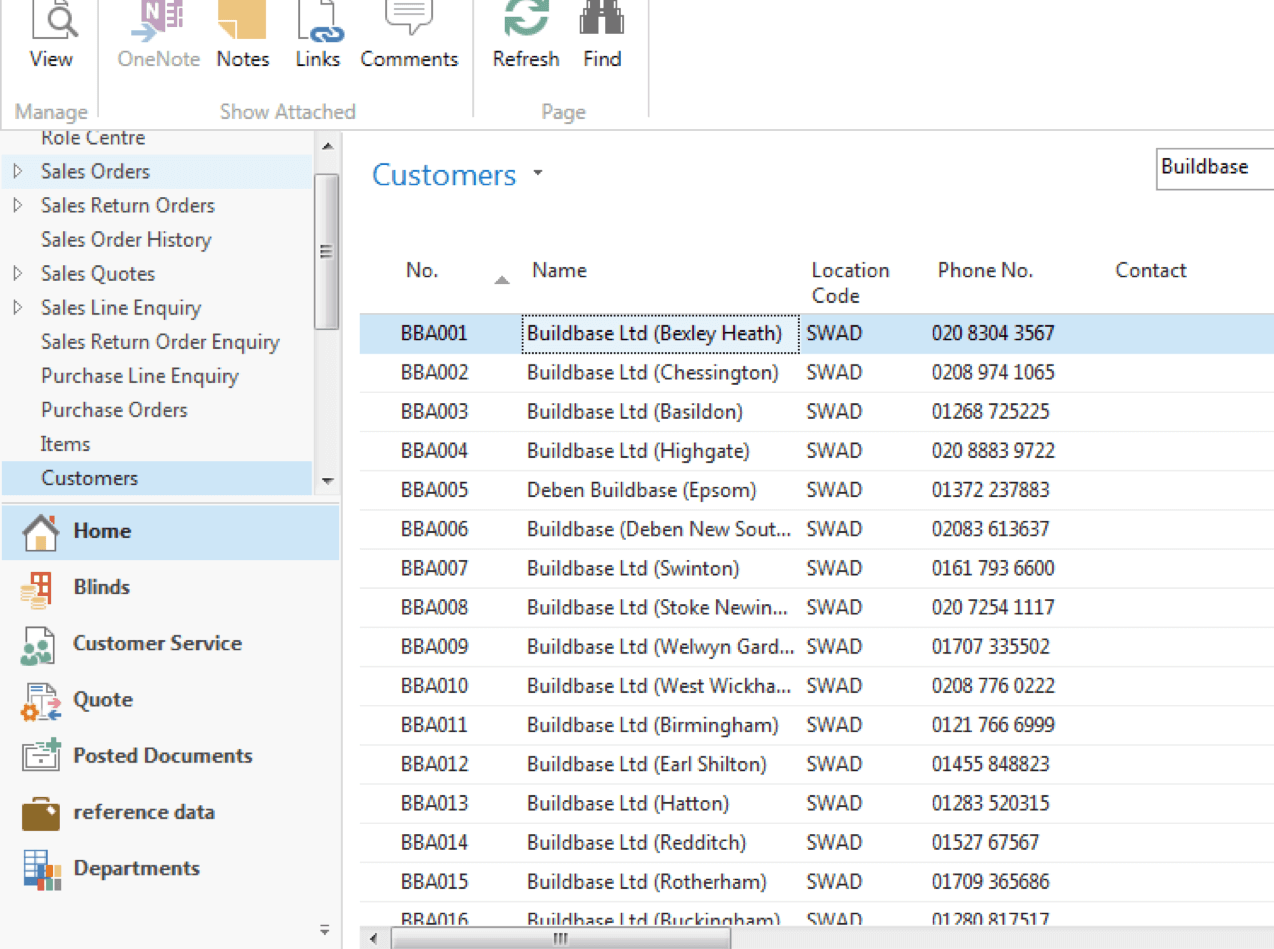Click customer number BBA006
This screenshot has height=949, width=1274.
[434, 529]
